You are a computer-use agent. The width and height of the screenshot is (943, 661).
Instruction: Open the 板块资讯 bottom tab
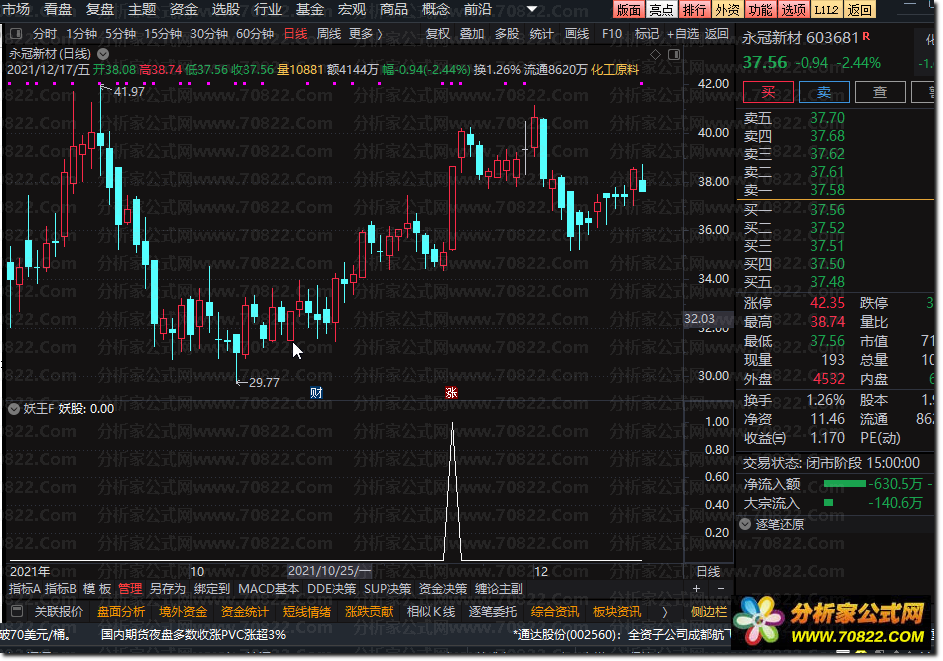pyautogui.click(x=616, y=612)
